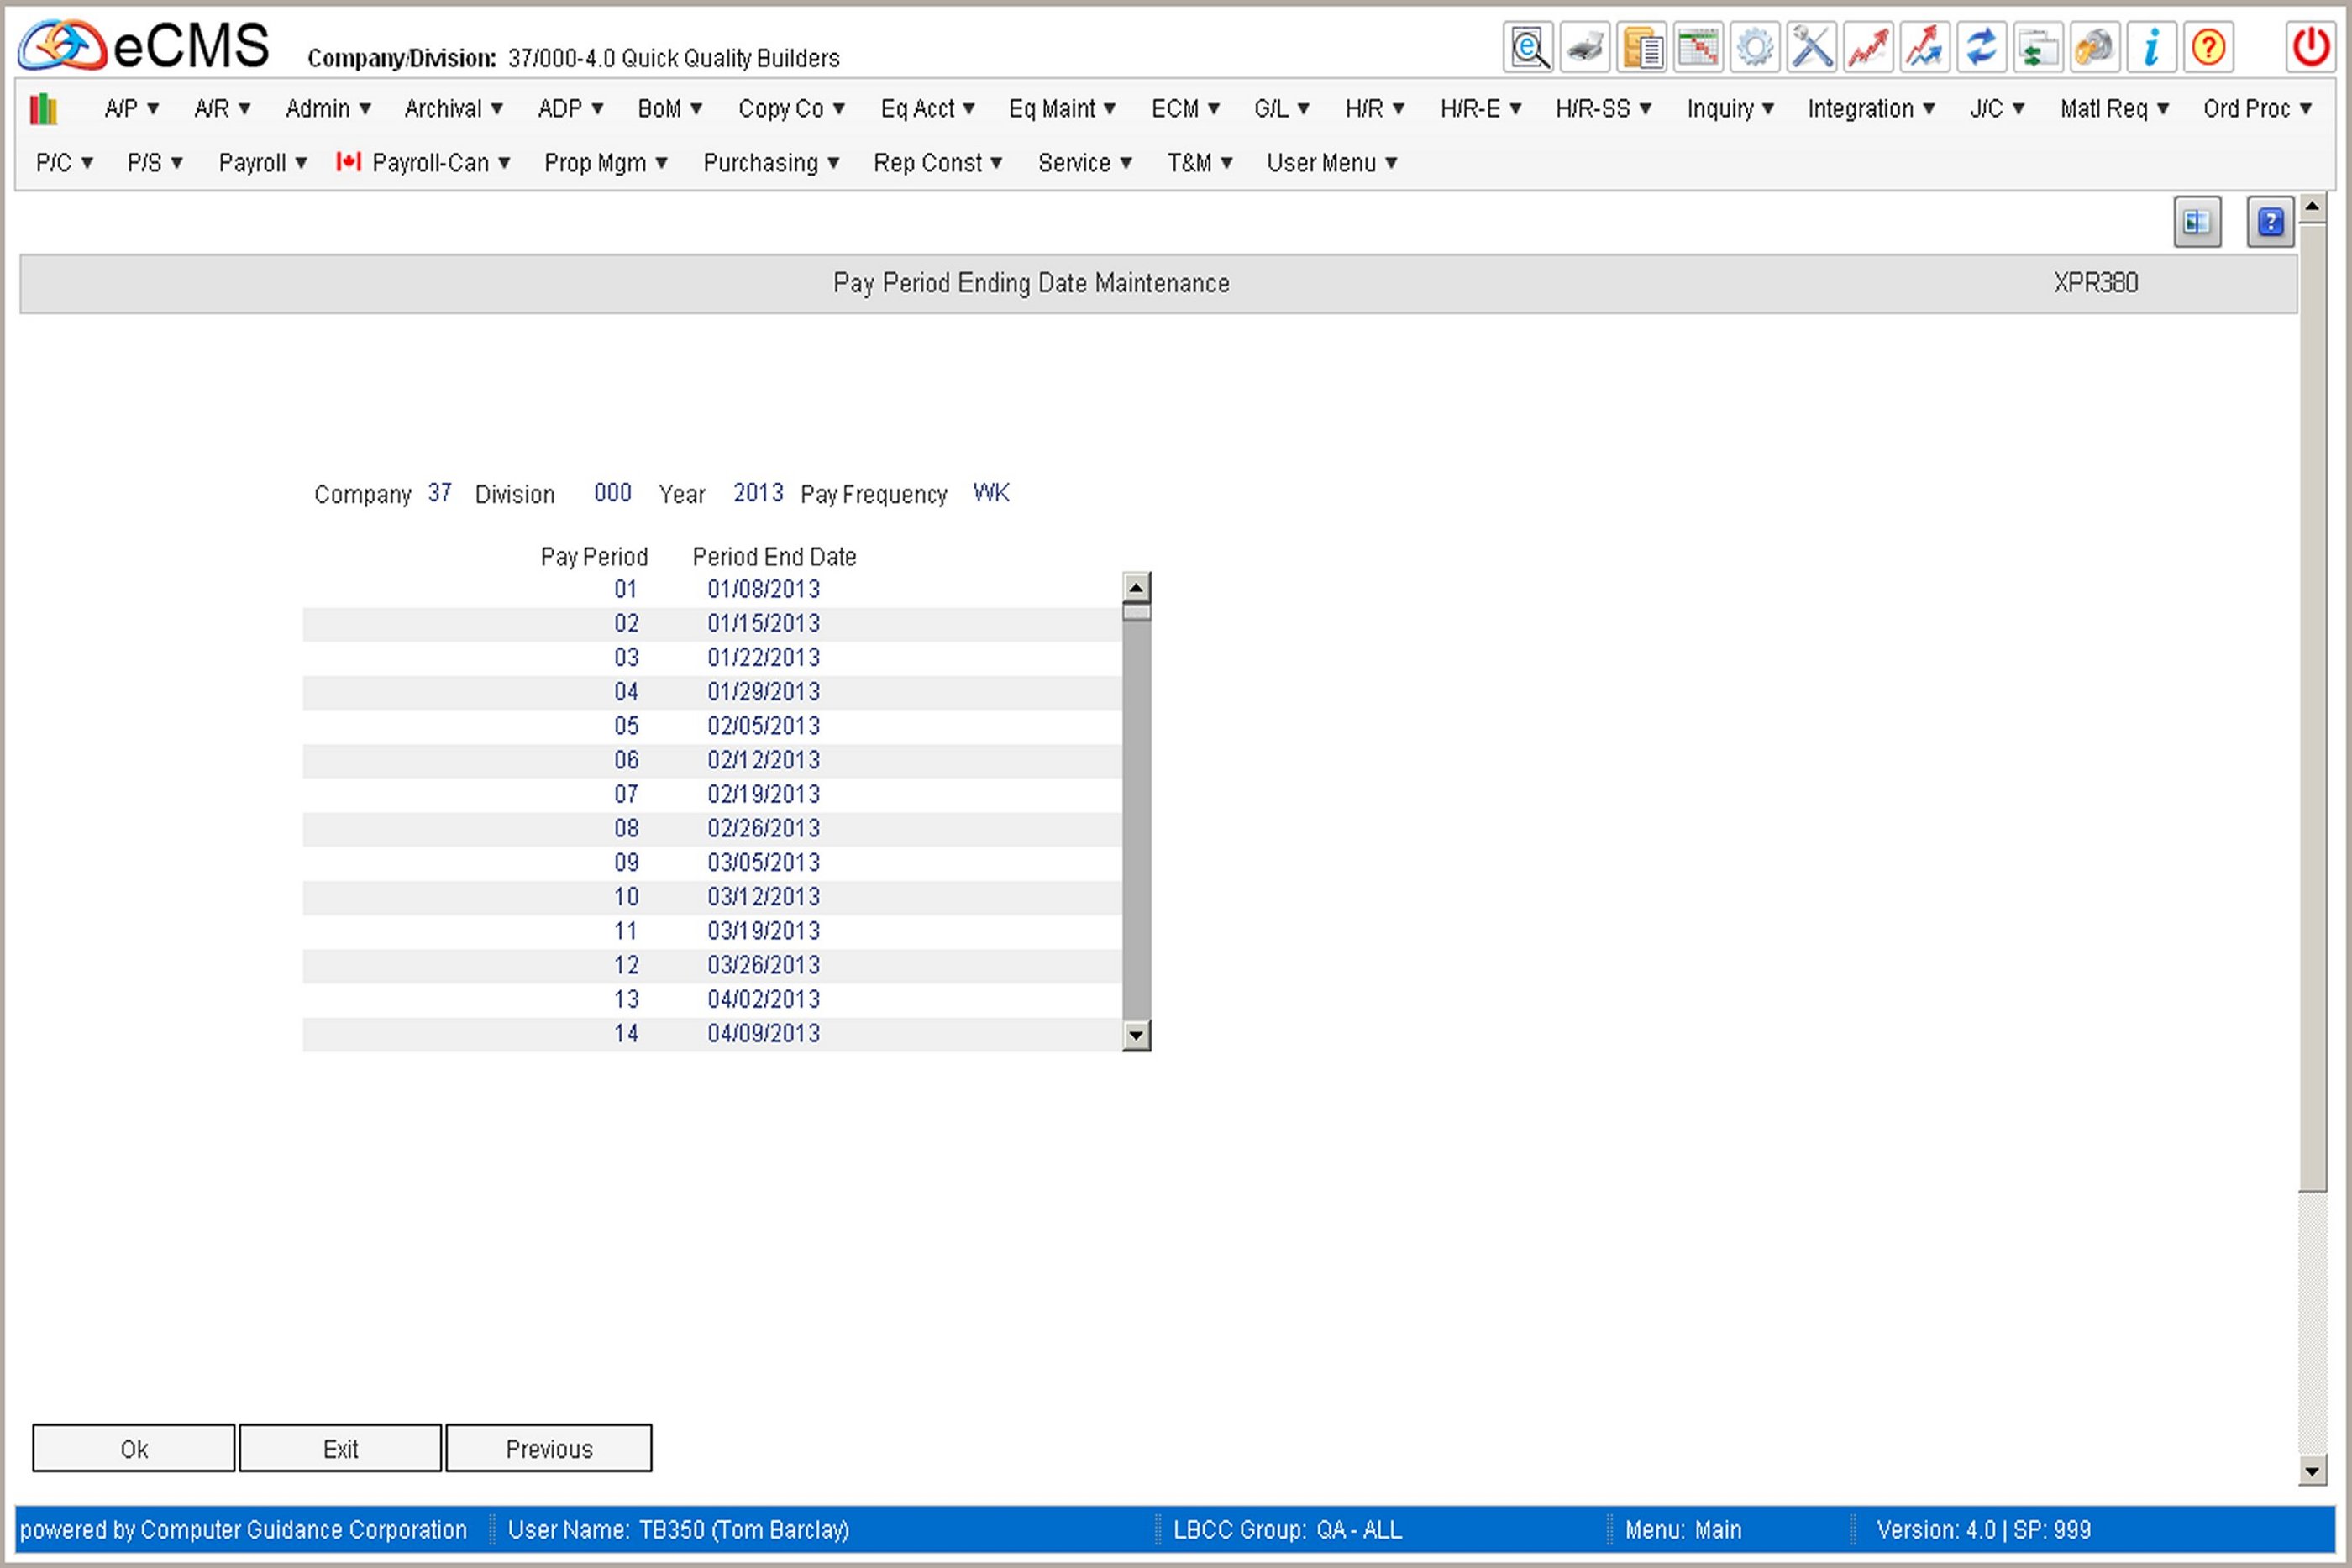This screenshot has width=2352, height=1568.
Task: Click the Previous button
Action: 548,1448
